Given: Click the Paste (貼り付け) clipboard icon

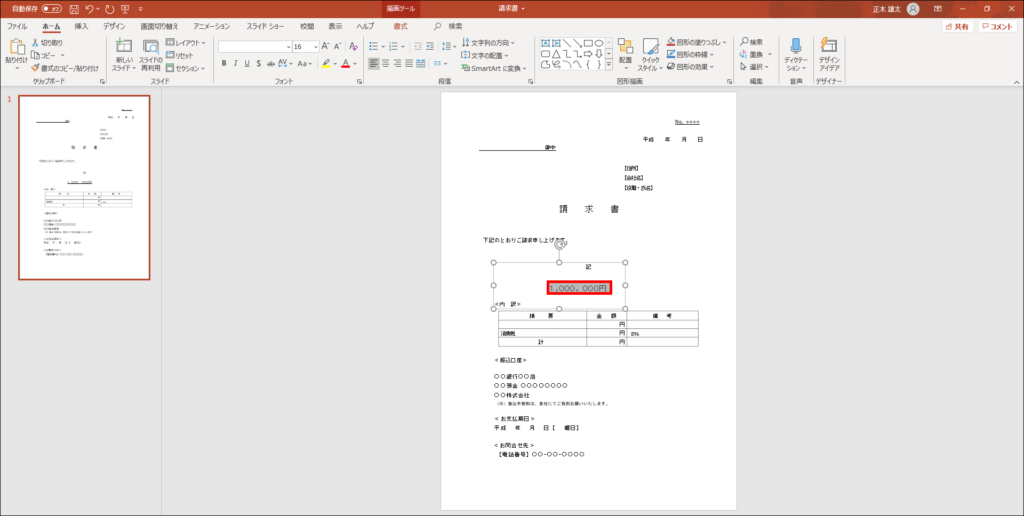Looking at the screenshot, I should [x=16, y=47].
